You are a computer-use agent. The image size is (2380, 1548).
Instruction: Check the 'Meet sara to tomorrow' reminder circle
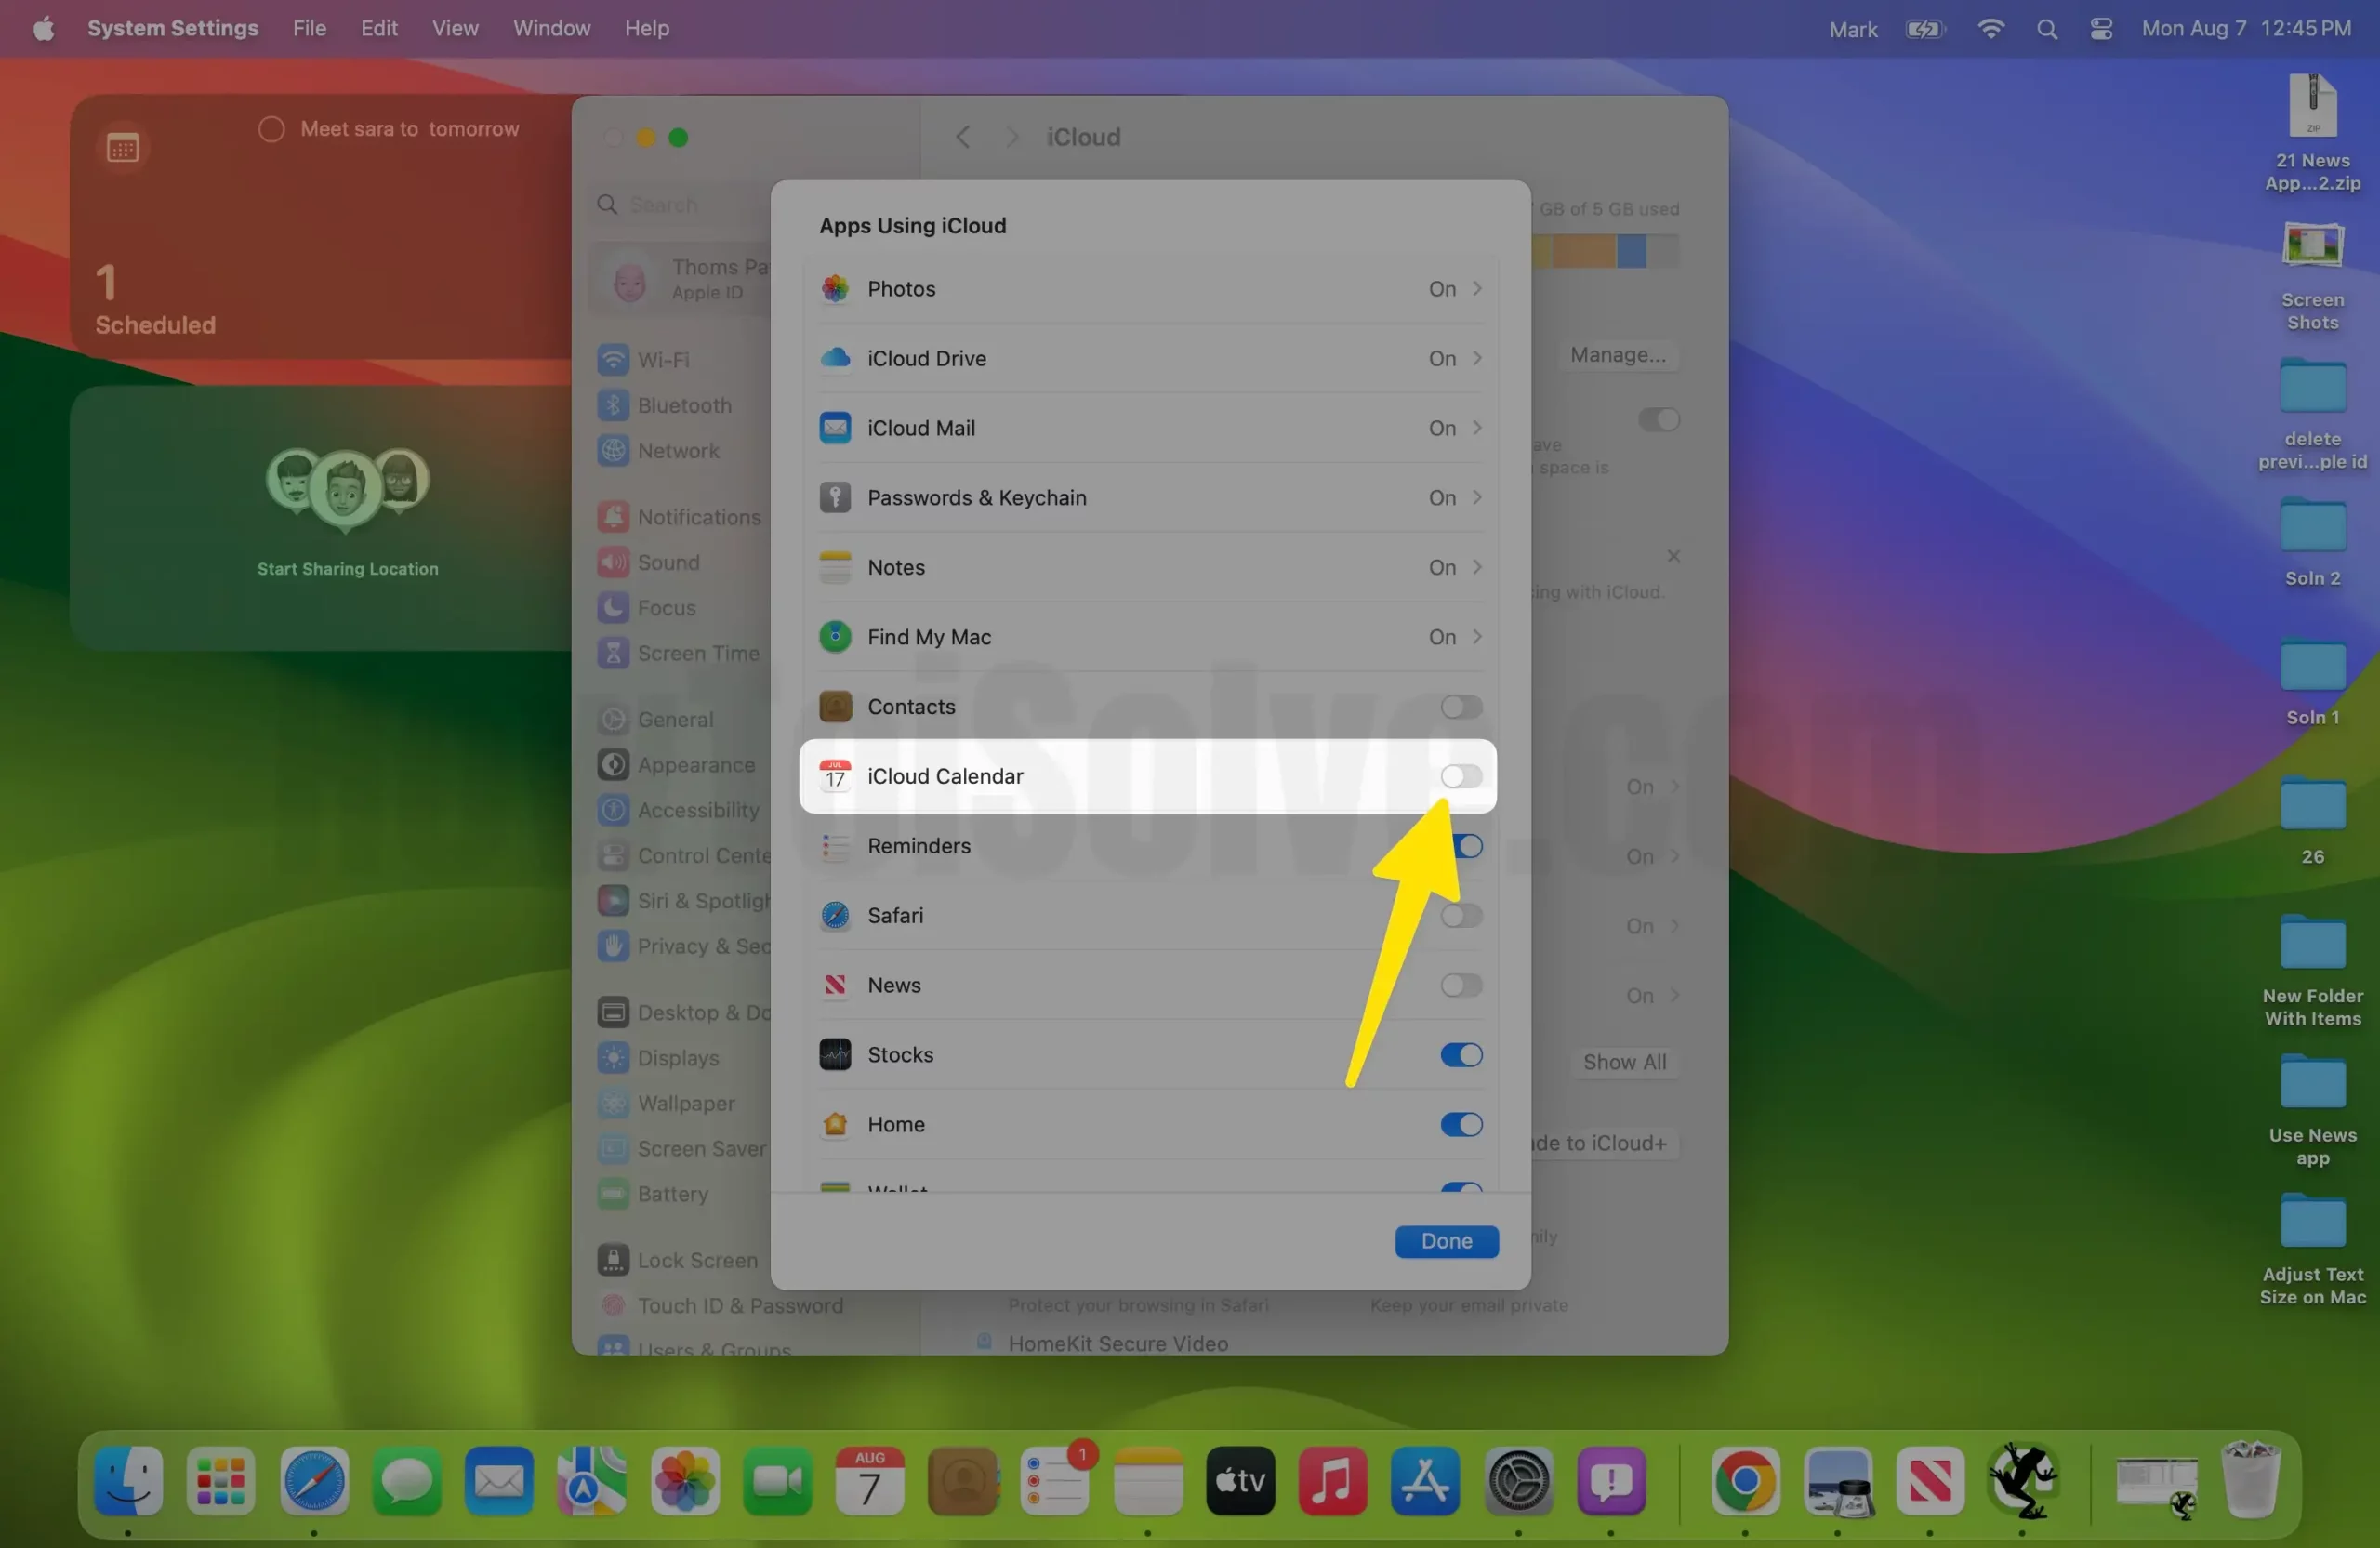pos(271,129)
